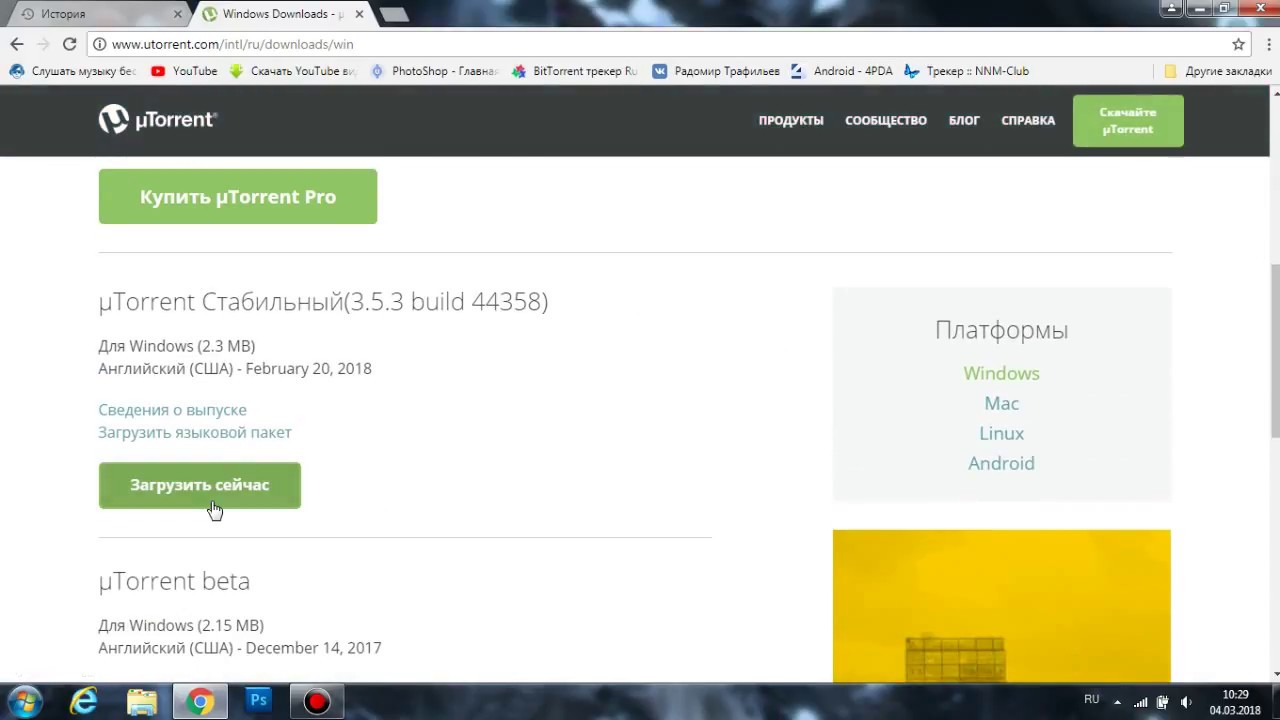The image size is (1280, 720).
Task: Click the browser back arrow
Action: (x=16, y=44)
